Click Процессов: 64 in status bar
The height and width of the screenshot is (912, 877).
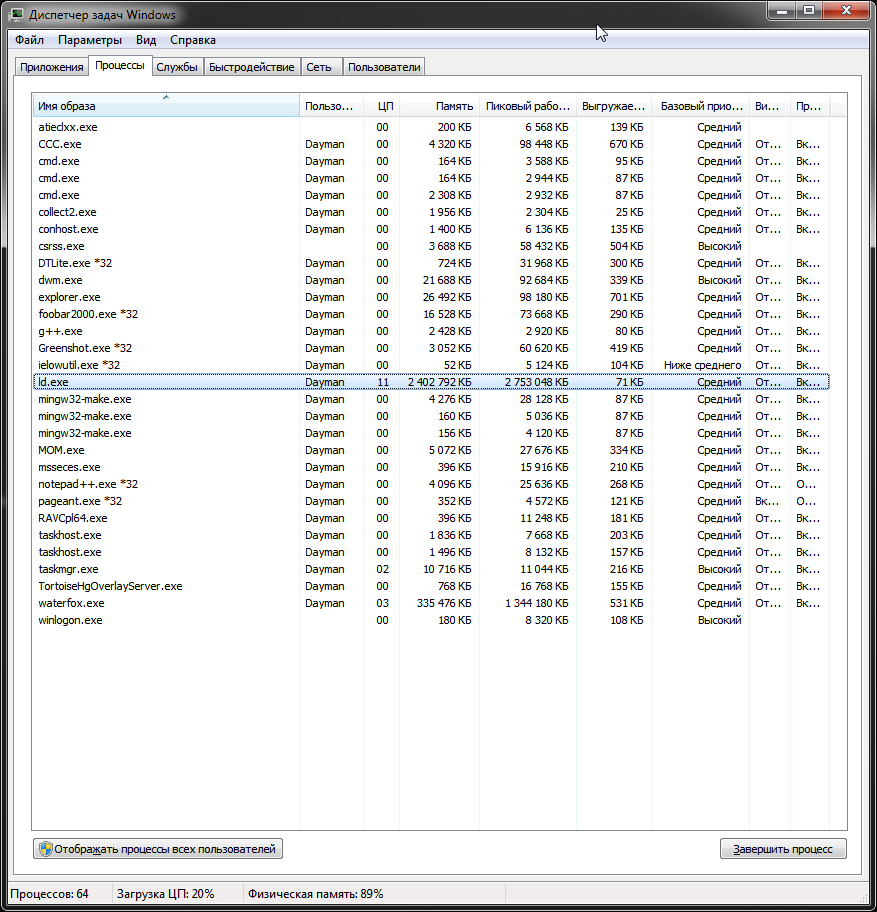click(x=49, y=893)
